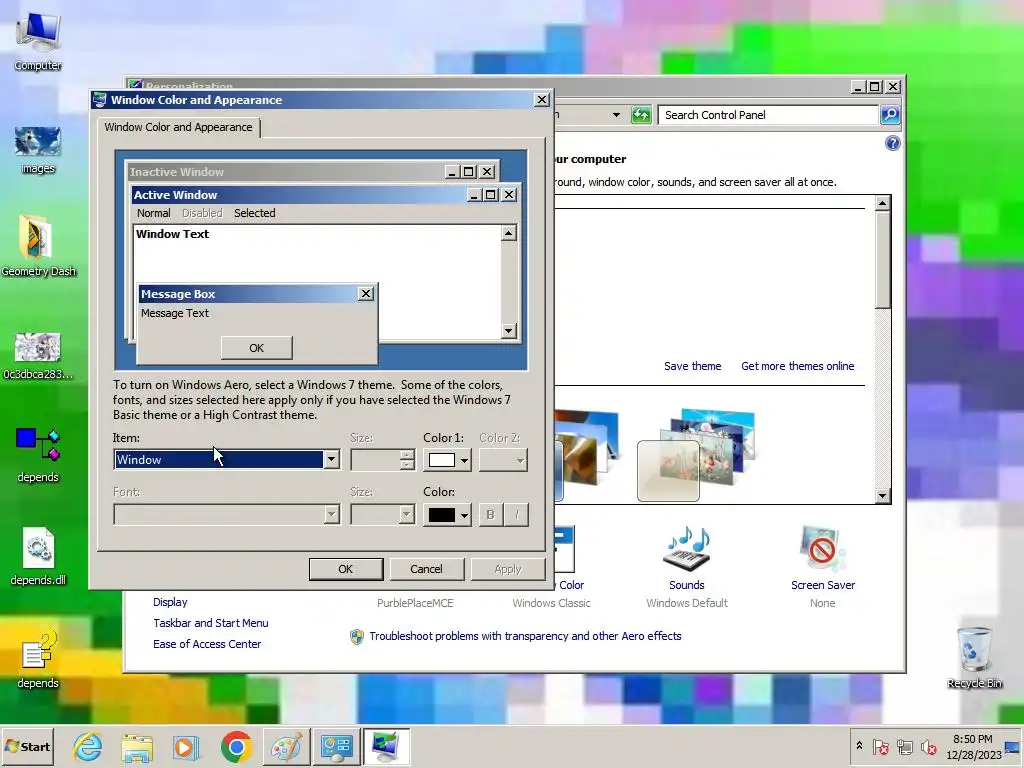Click Disabled in the preview menu
The image size is (1024, 768).
(x=202, y=213)
